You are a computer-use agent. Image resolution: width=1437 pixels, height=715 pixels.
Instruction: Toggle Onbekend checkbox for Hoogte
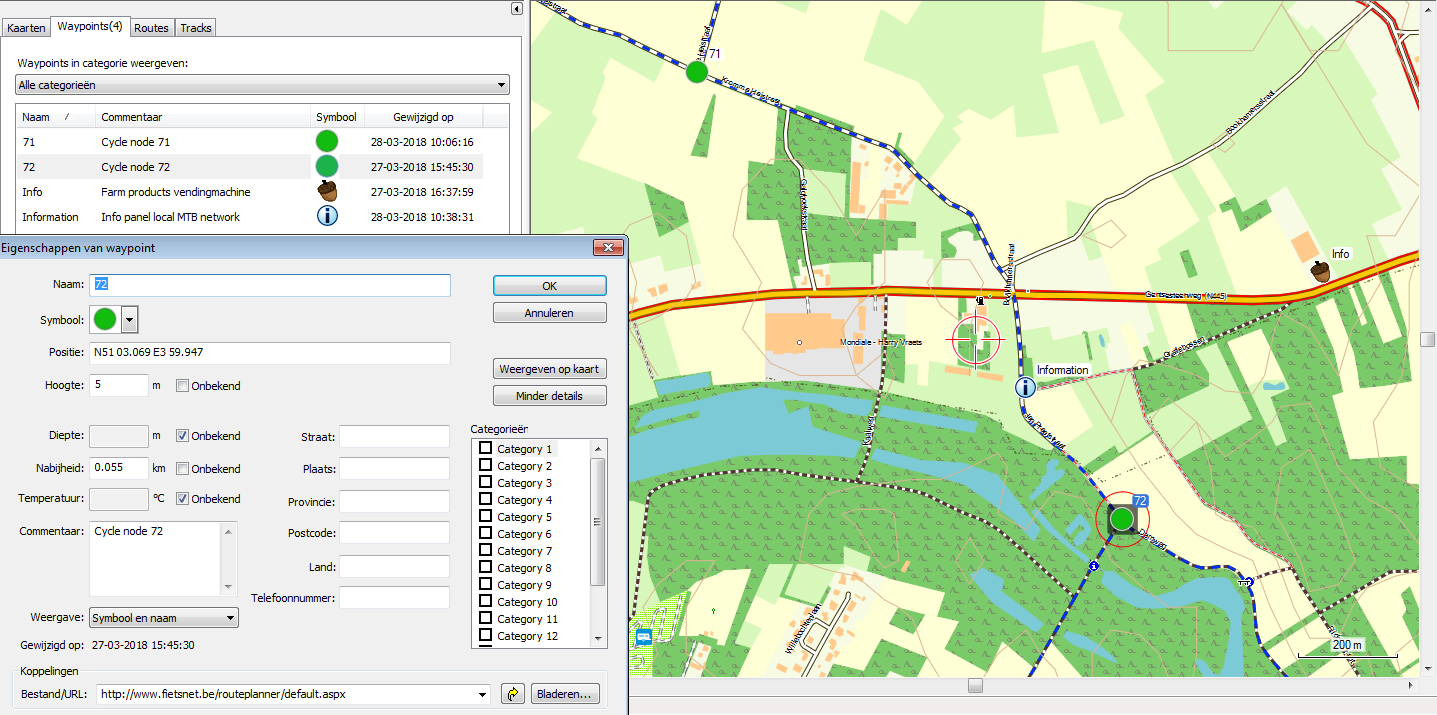pyautogui.click(x=183, y=386)
